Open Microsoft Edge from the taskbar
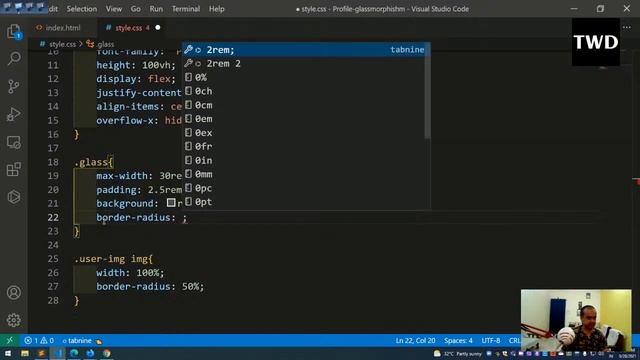Viewport: 640px width, 360px height. 74,353
